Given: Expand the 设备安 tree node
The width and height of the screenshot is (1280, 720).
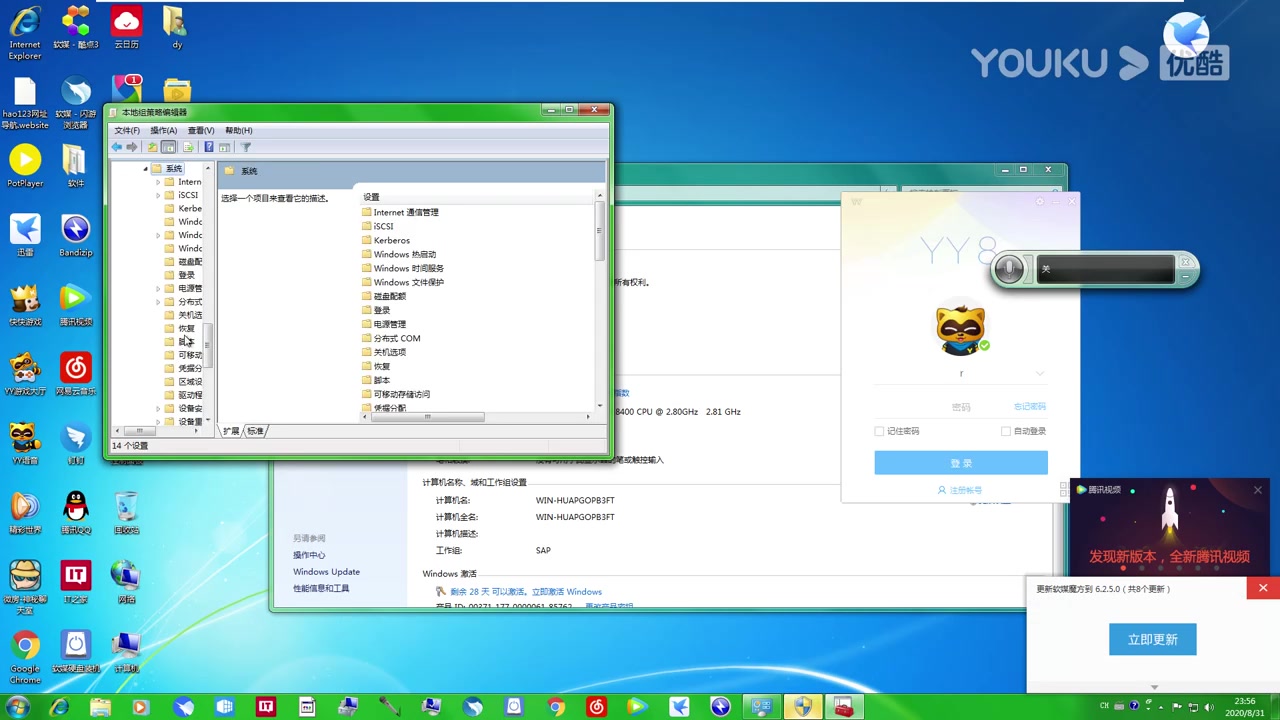Looking at the screenshot, I should pyautogui.click(x=158, y=408).
